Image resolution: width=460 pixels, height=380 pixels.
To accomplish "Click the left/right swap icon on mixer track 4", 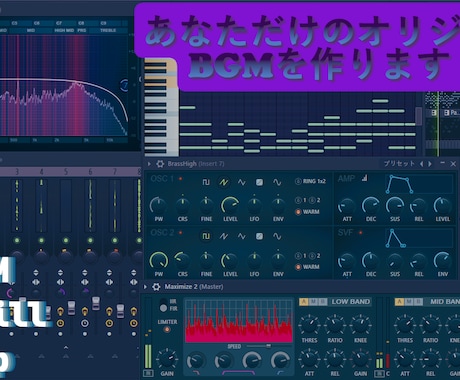I will click(36, 282).
